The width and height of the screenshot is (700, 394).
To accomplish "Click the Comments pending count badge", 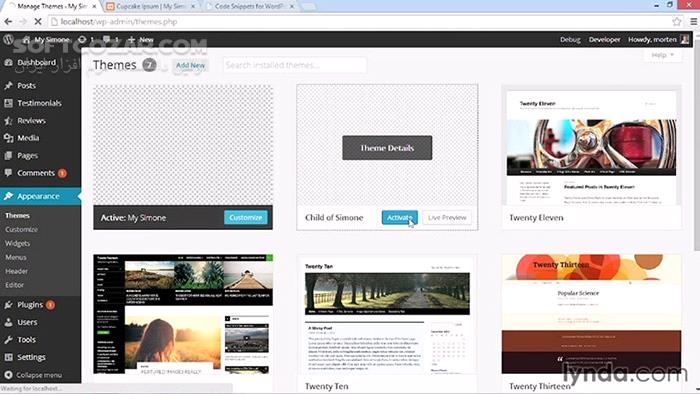I will 62,173.
